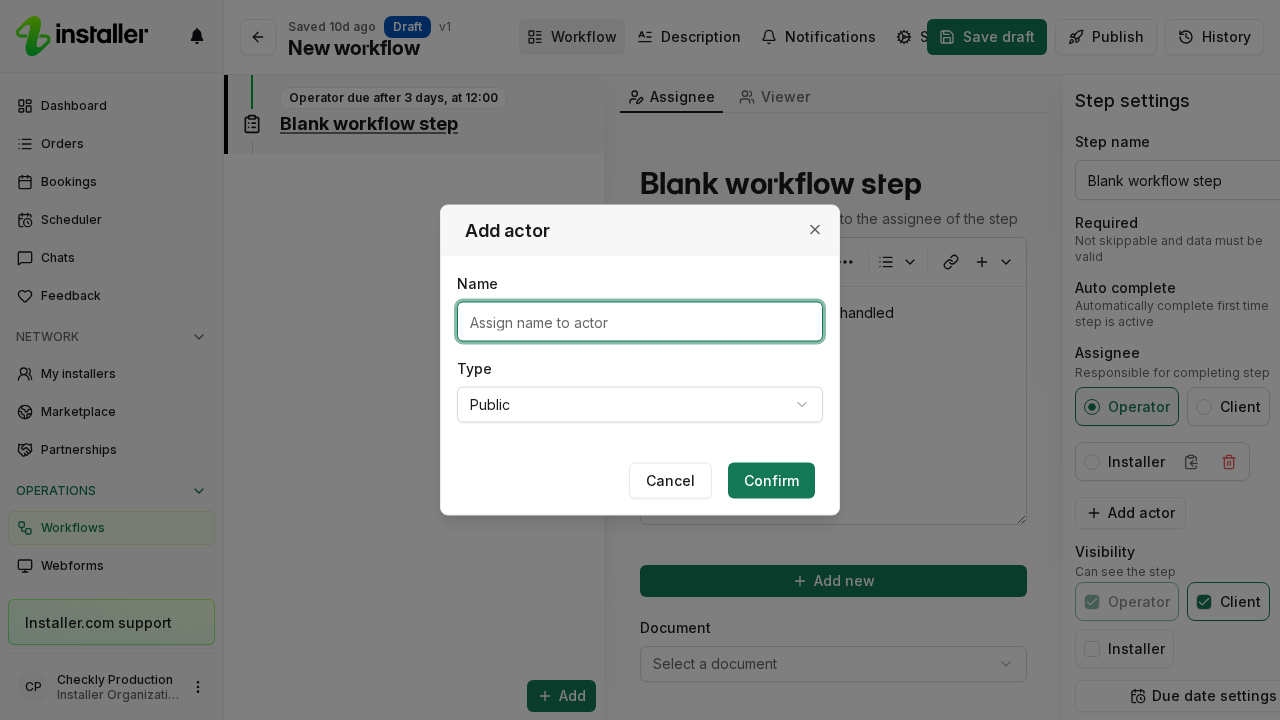This screenshot has width=1280, height=720.
Task: Open the Type dropdown showing Public
Action: click(640, 405)
